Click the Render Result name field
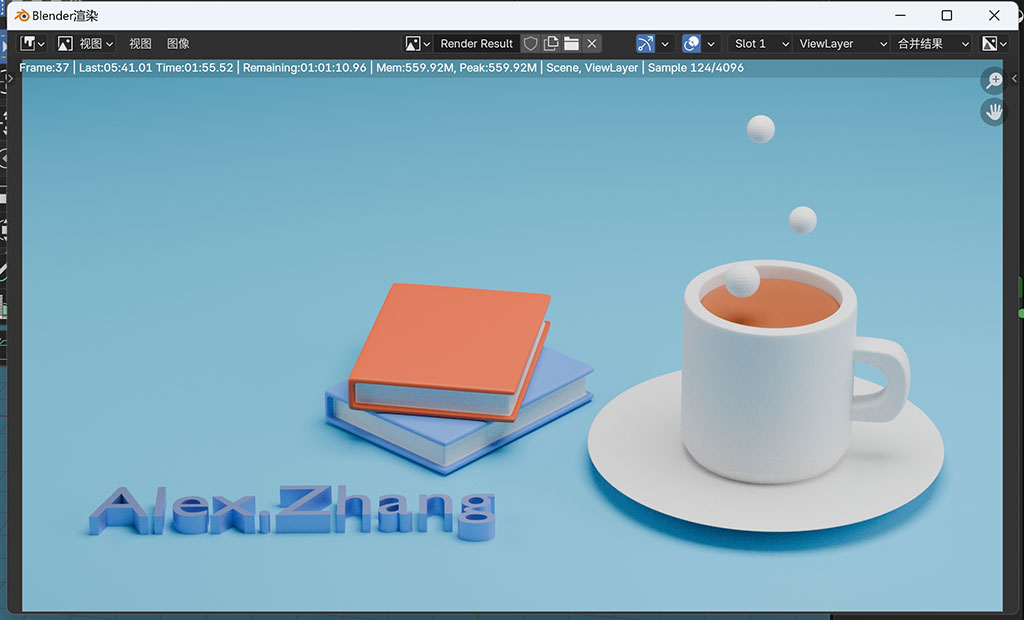 coord(476,44)
